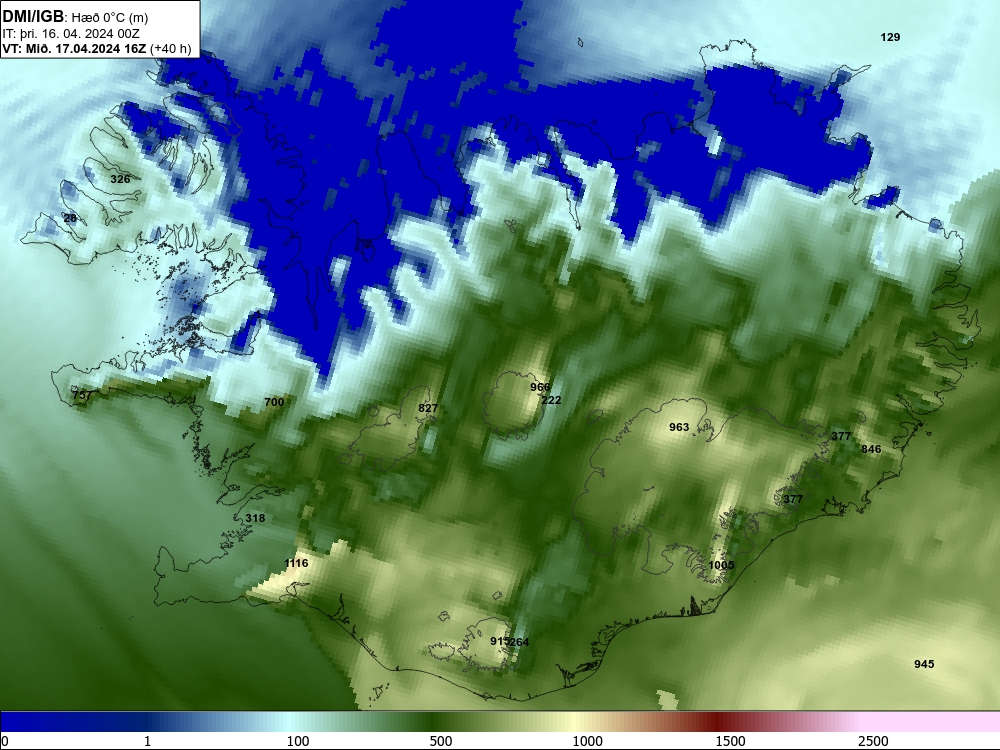
Task: Select the initial time 'IT: þri. 16. 04. 2024 00Z'
Action: tap(71, 33)
